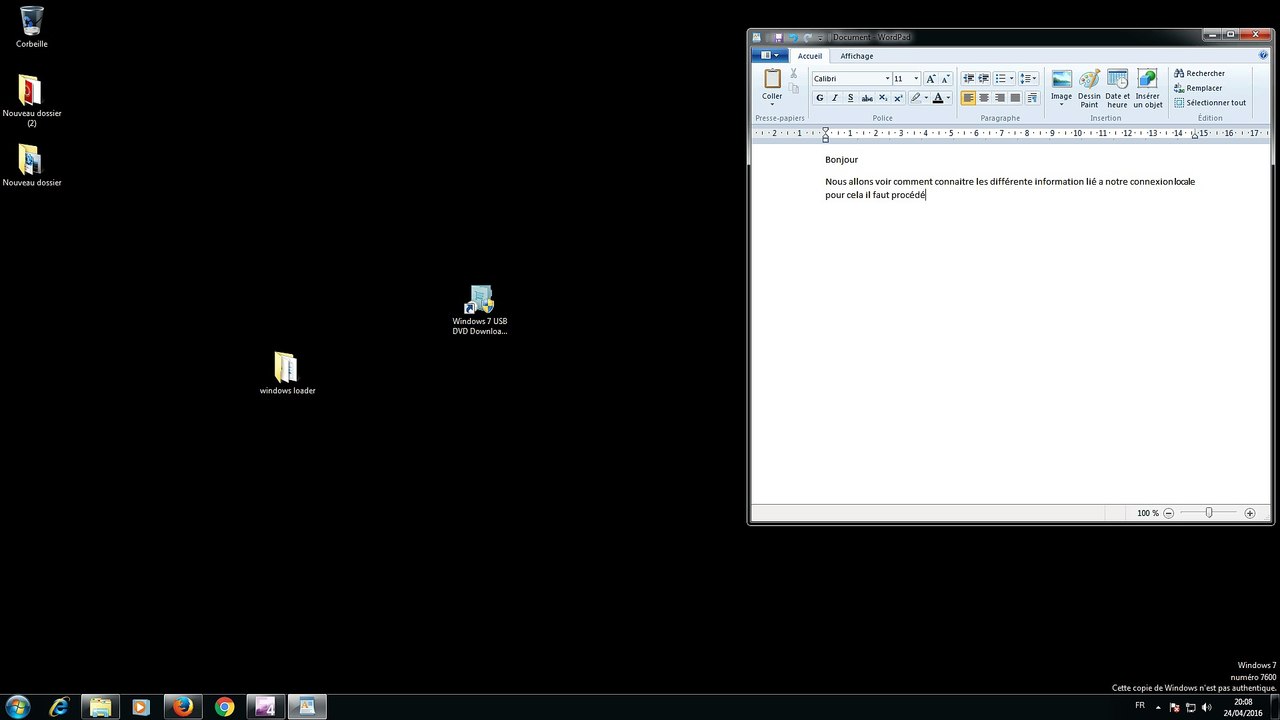Select the Corbeille recycle bin icon

coord(32,27)
